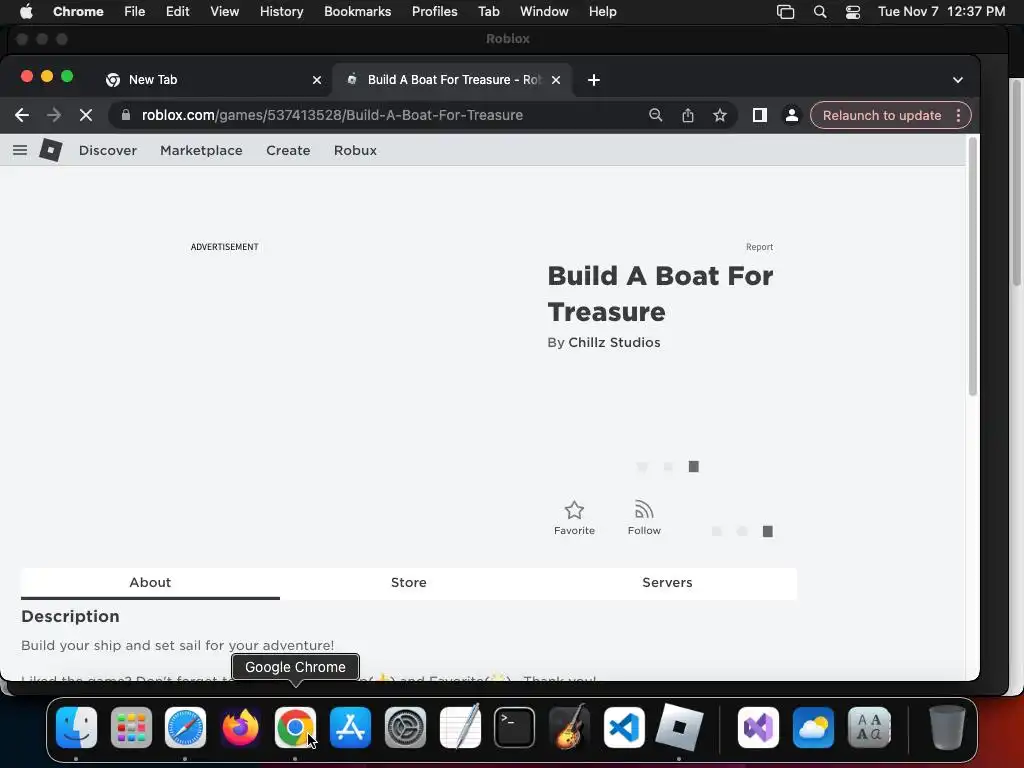Close the Build A Boat For Treasure tab
1024x768 pixels.
[556, 80]
